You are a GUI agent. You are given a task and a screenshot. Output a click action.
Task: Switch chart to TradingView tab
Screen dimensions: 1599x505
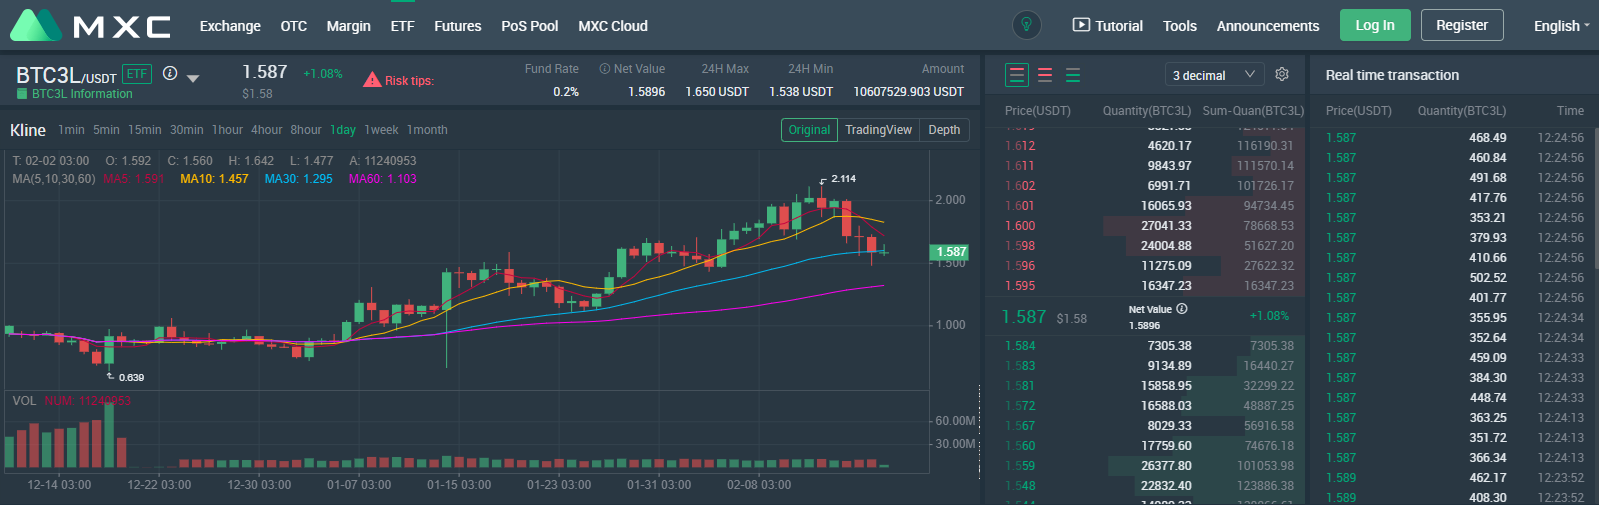coord(878,130)
